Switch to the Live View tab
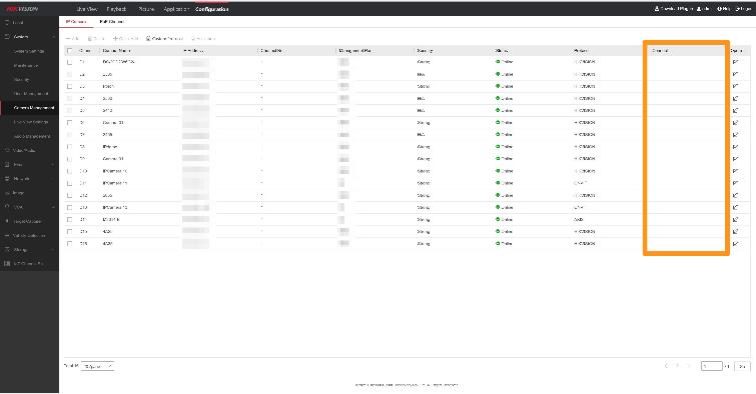Screen dimensions: 756x394 tap(87, 9)
